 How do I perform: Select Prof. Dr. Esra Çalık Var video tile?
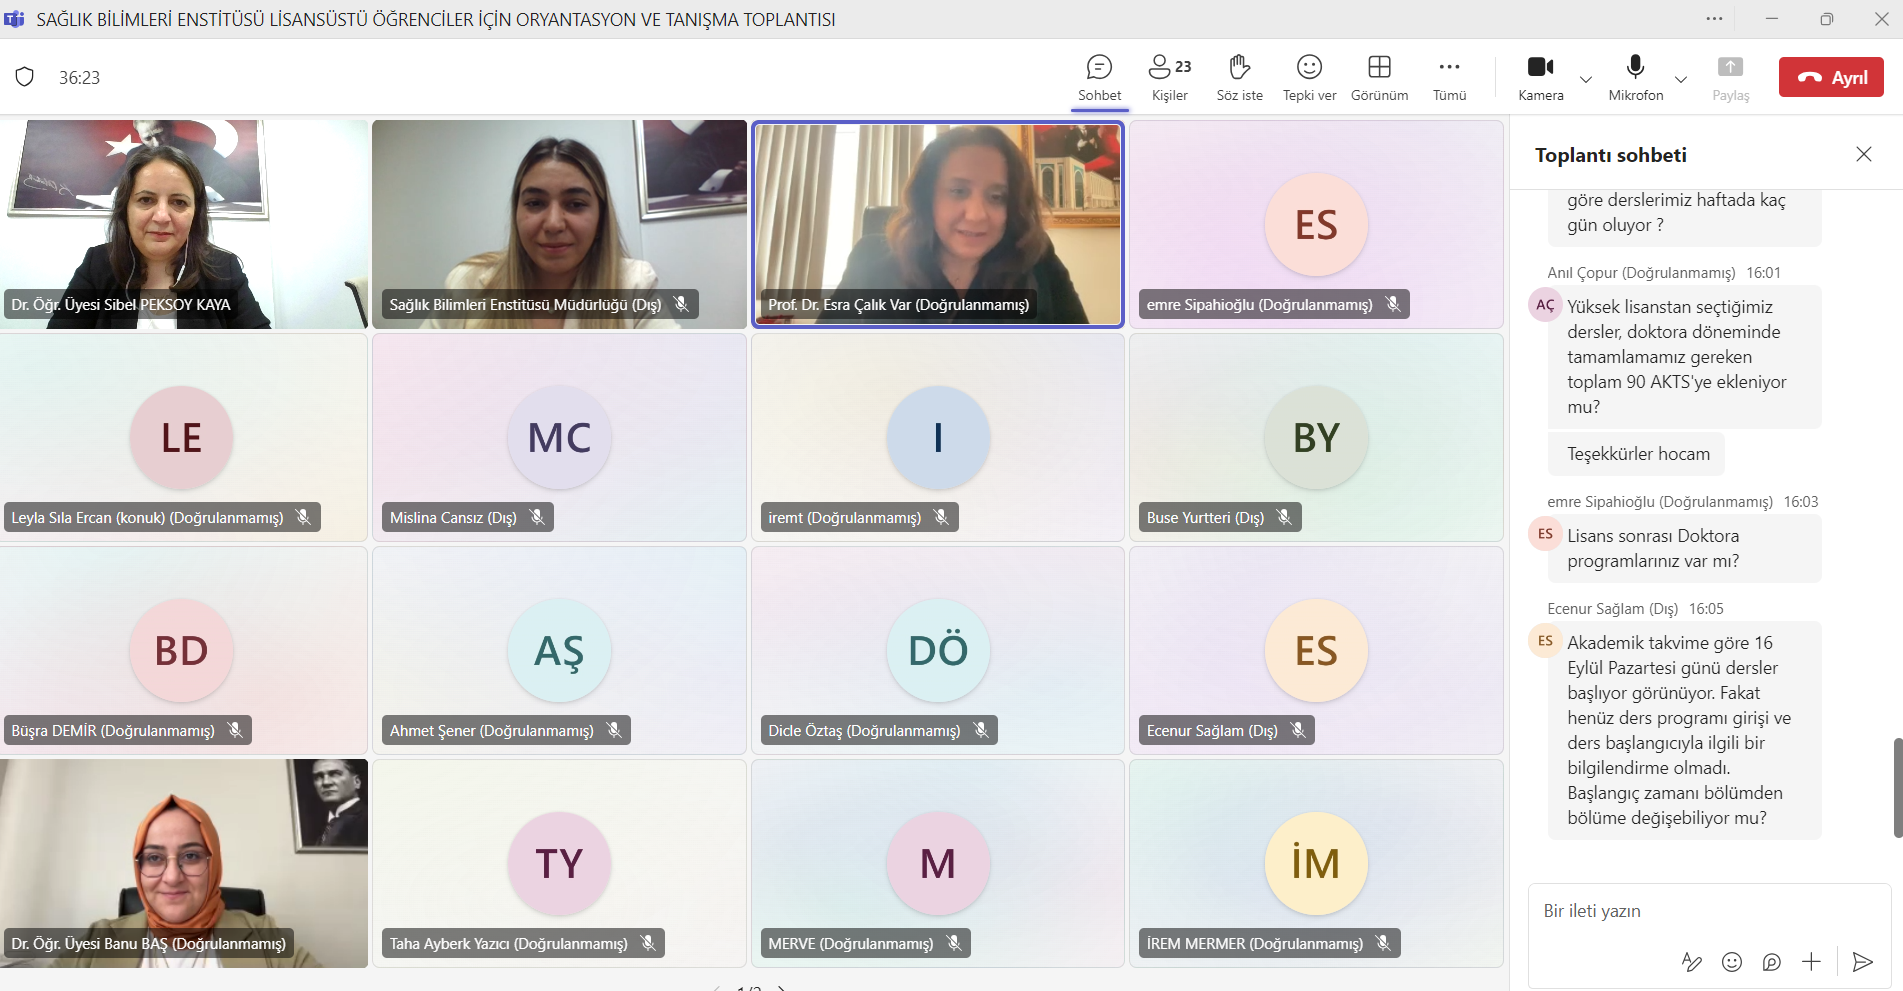(937, 224)
